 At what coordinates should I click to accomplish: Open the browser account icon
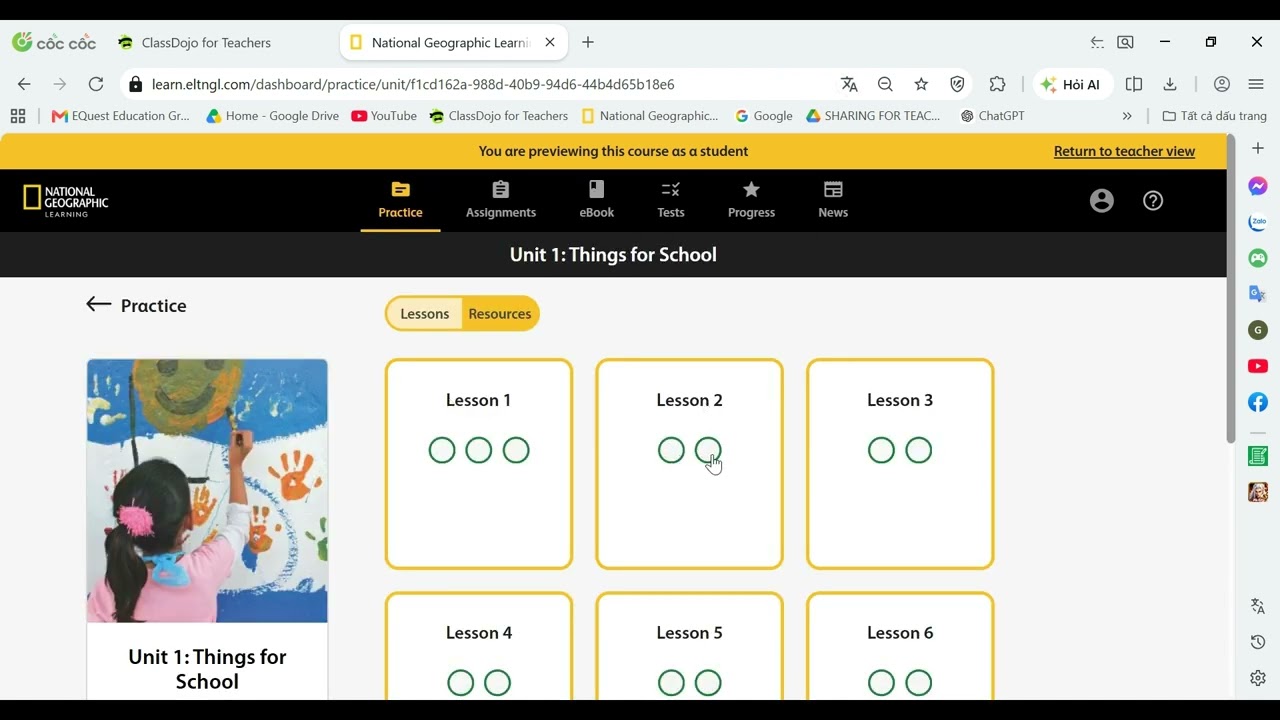coord(1222,84)
